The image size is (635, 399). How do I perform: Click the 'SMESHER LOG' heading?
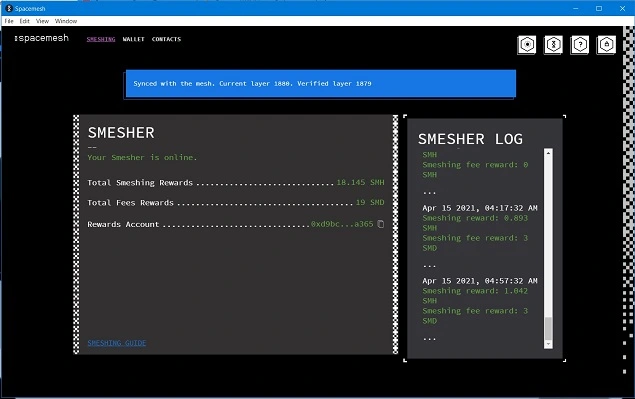[470, 139]
